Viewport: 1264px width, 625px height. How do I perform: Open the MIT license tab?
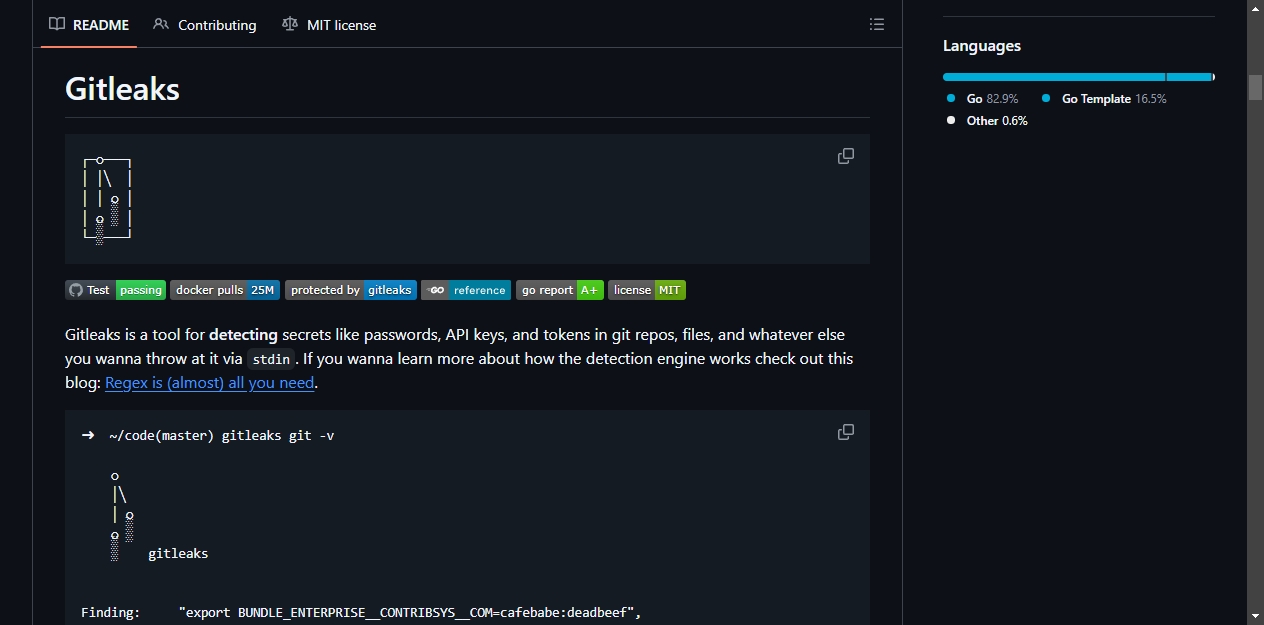tap(329, 25)
